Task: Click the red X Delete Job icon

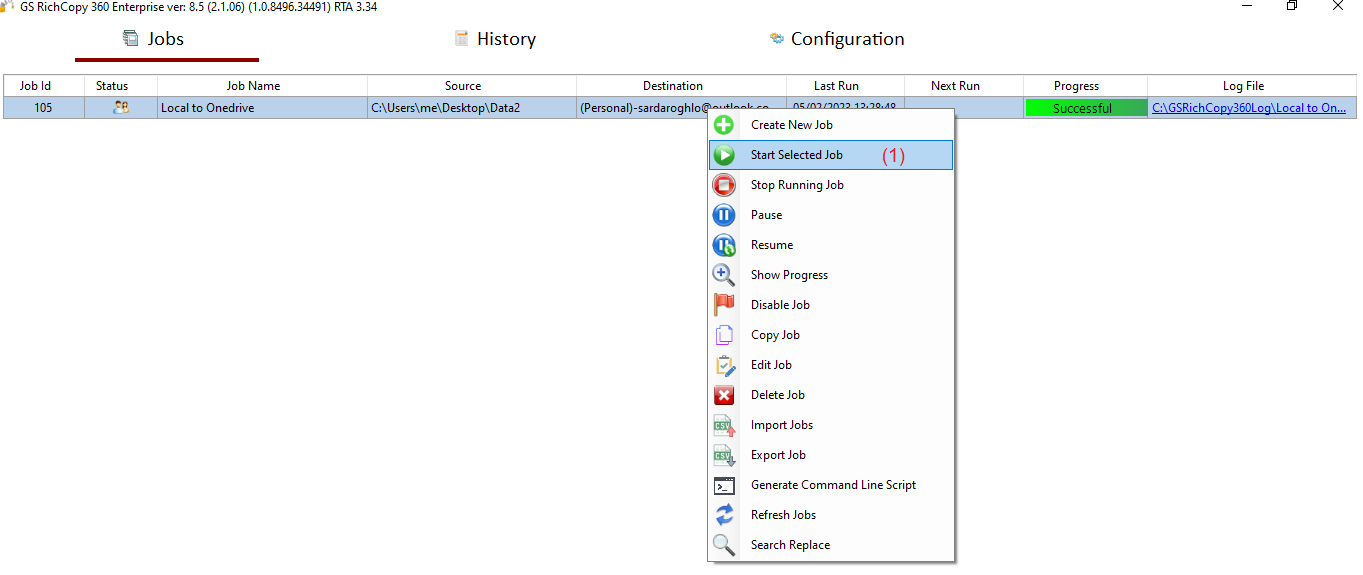Action: point(724,395)
